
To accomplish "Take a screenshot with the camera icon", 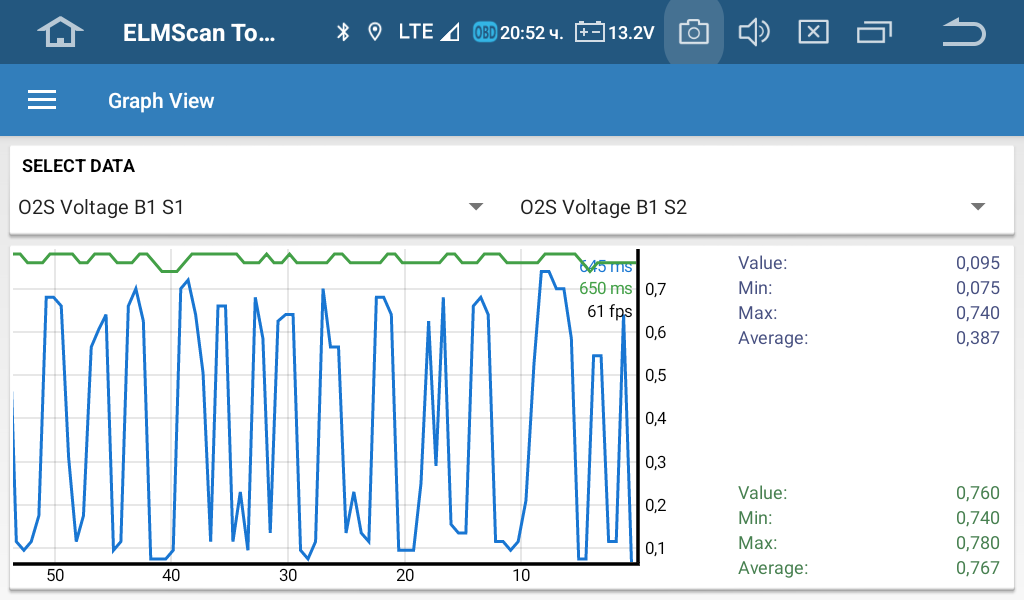I will [693, 32].
